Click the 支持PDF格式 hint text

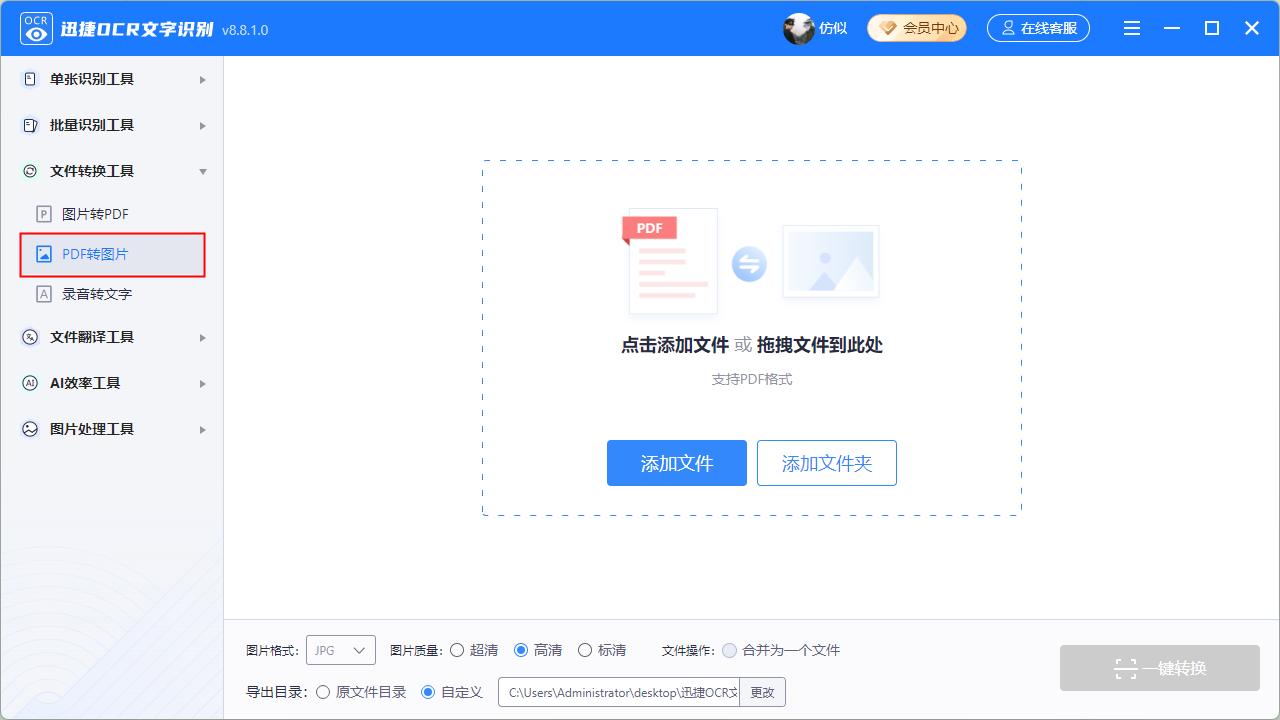point(752,380)
